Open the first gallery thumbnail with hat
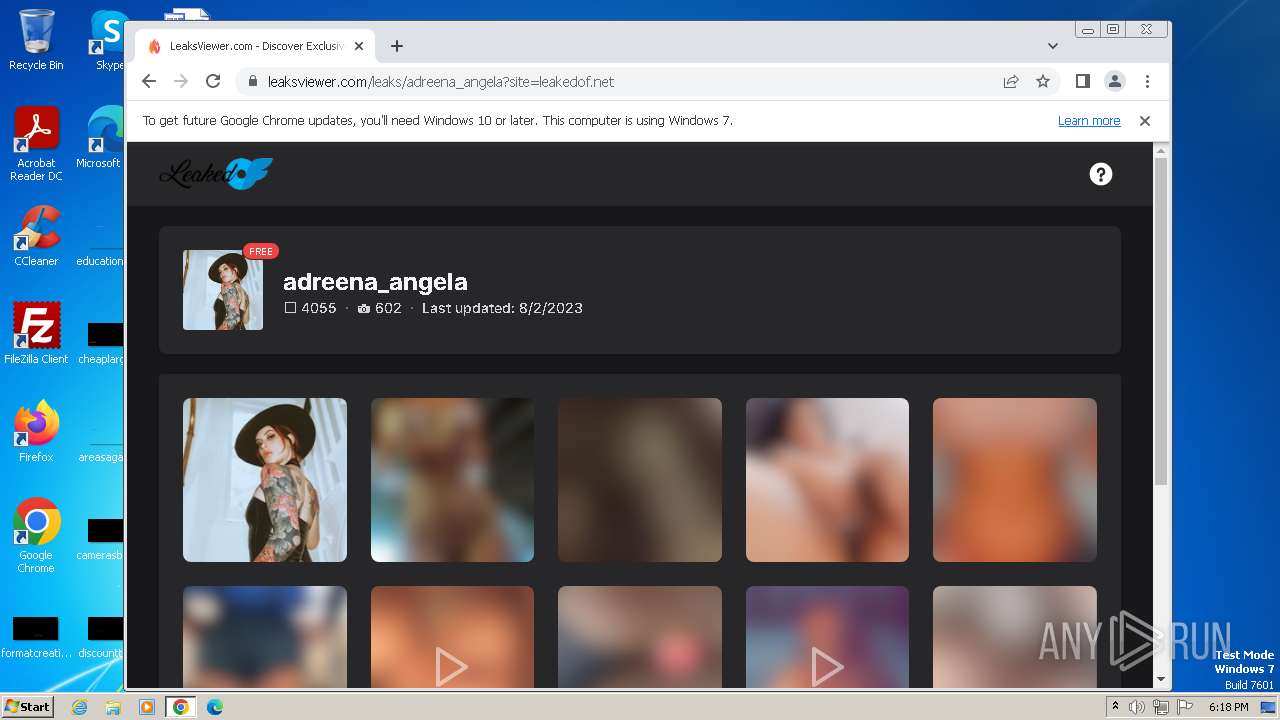The width and height of the screenshot is (1280, 720). (x=265, y=480)
